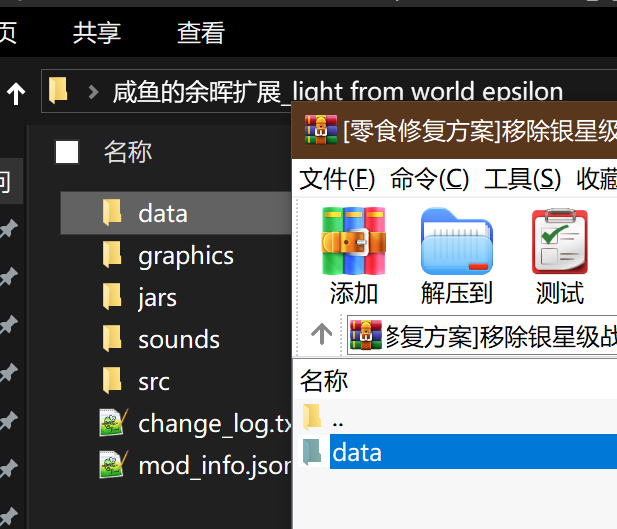The width and height of the screenshot is (617, 529).
Task: Open the 文件(F) menu in WinRAR
Action: coord(337,179)
